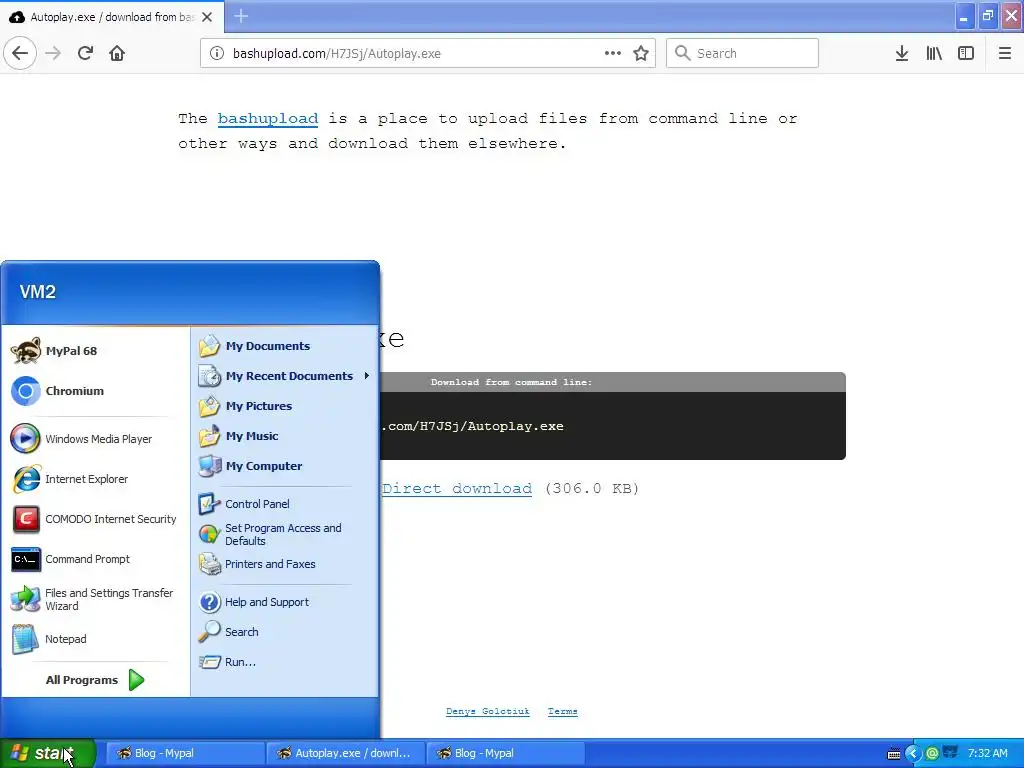Click the forward navigation arrow
Viewport: 1024px width, 768px height.
tap(54, 53)
